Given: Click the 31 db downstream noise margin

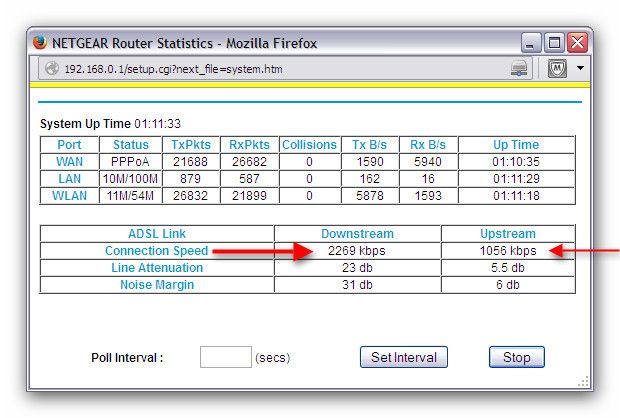Looking at the screenshot, I should pyautogui.click(x=357, y=285).
